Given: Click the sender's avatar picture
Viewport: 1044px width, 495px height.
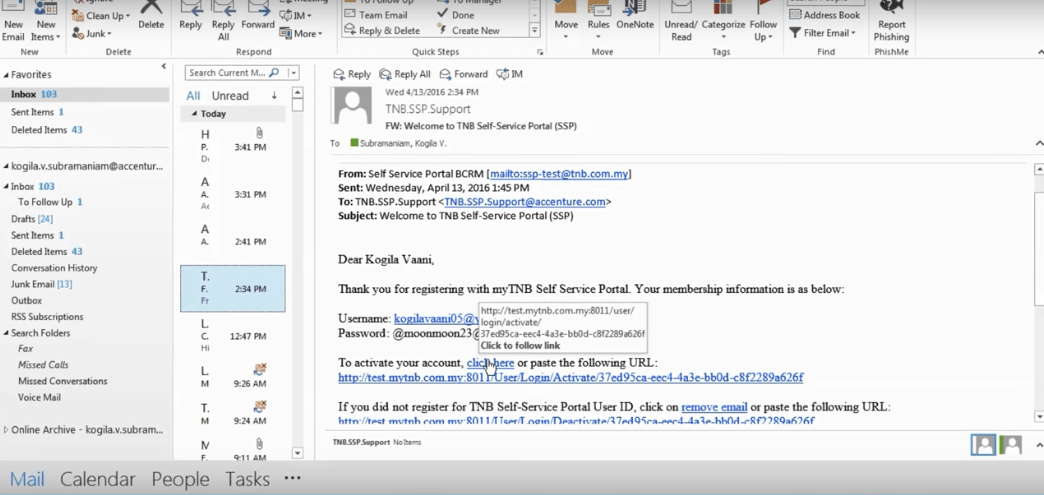Looking at the screenshot, I should (352, 107).
